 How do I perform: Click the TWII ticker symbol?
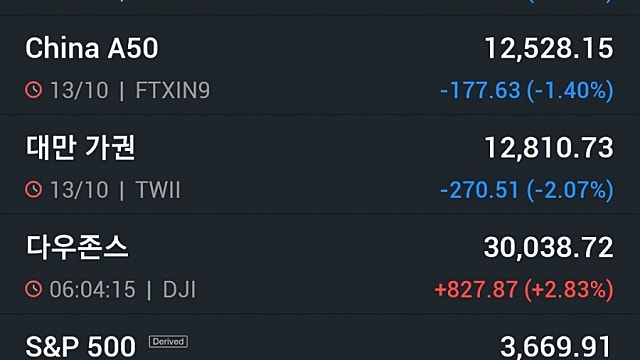[158, 190]
